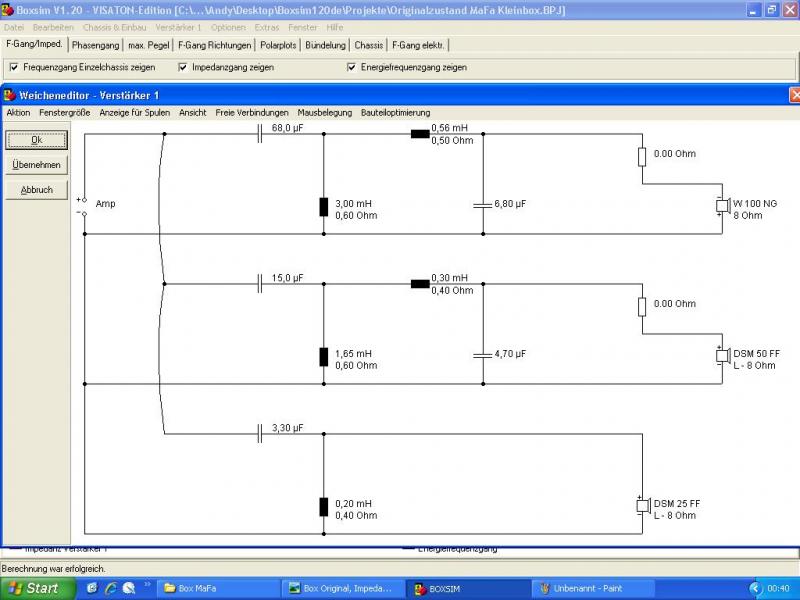The image size is (800, 600).
Task: Click the taskbar clock showing 00:40
Action: pyautogui.click(x=778, y=588)
